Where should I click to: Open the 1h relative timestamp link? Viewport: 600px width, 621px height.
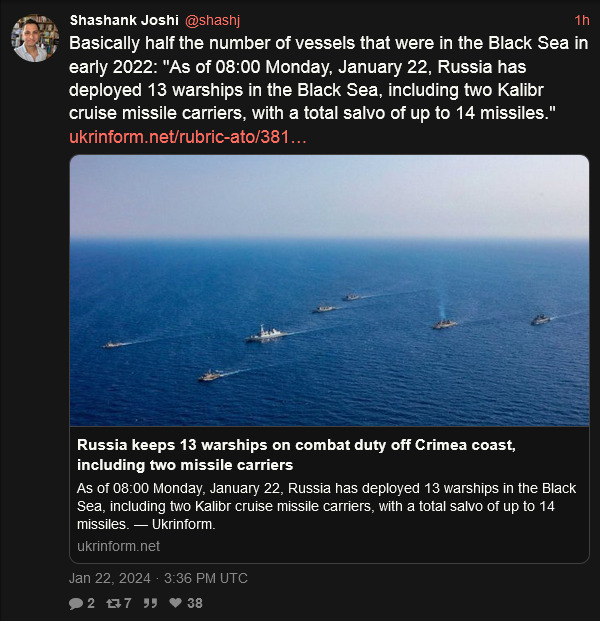(582, 20)
